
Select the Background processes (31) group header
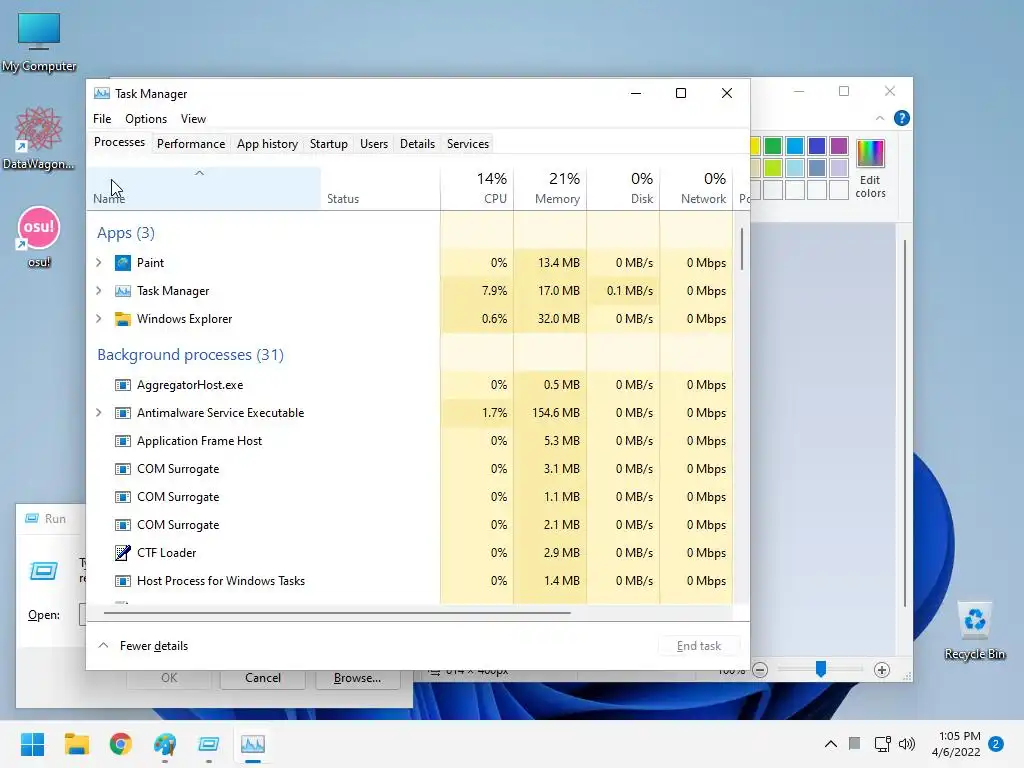coord(191,355)
